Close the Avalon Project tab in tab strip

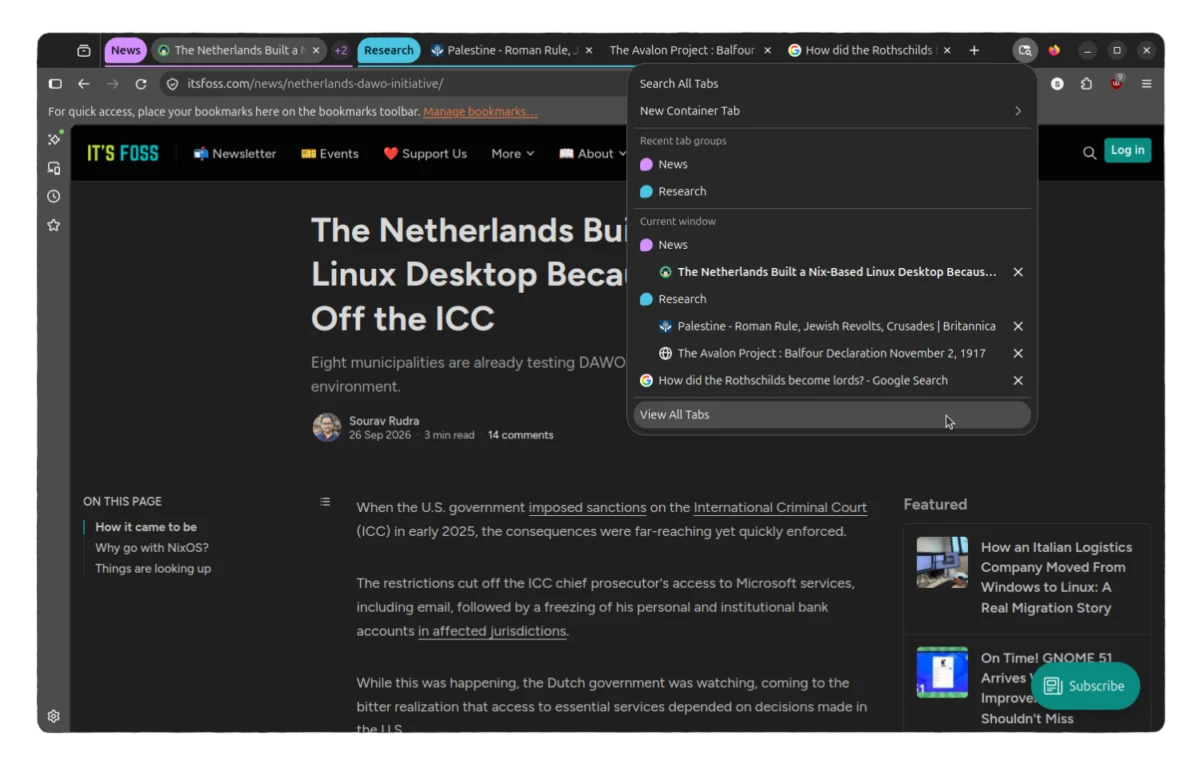(767, 50)
